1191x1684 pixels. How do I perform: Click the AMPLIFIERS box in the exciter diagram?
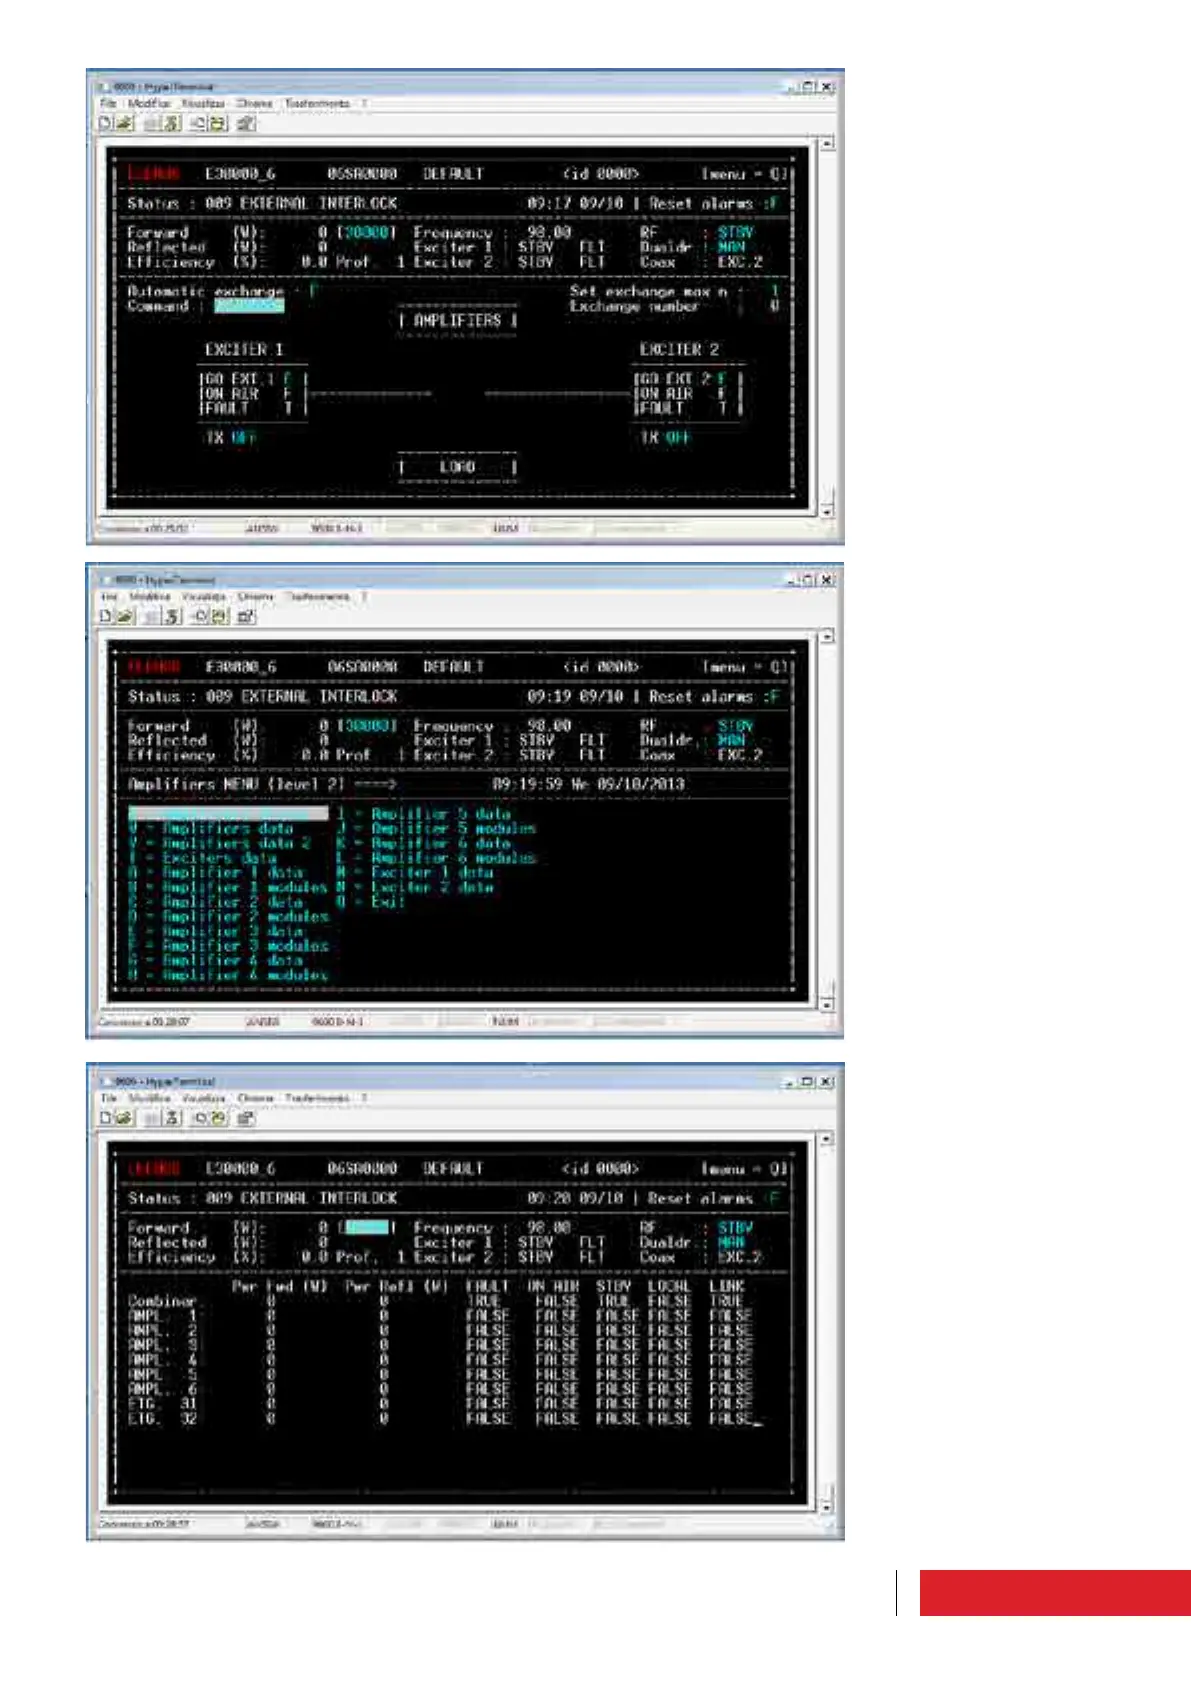[458, 320]
